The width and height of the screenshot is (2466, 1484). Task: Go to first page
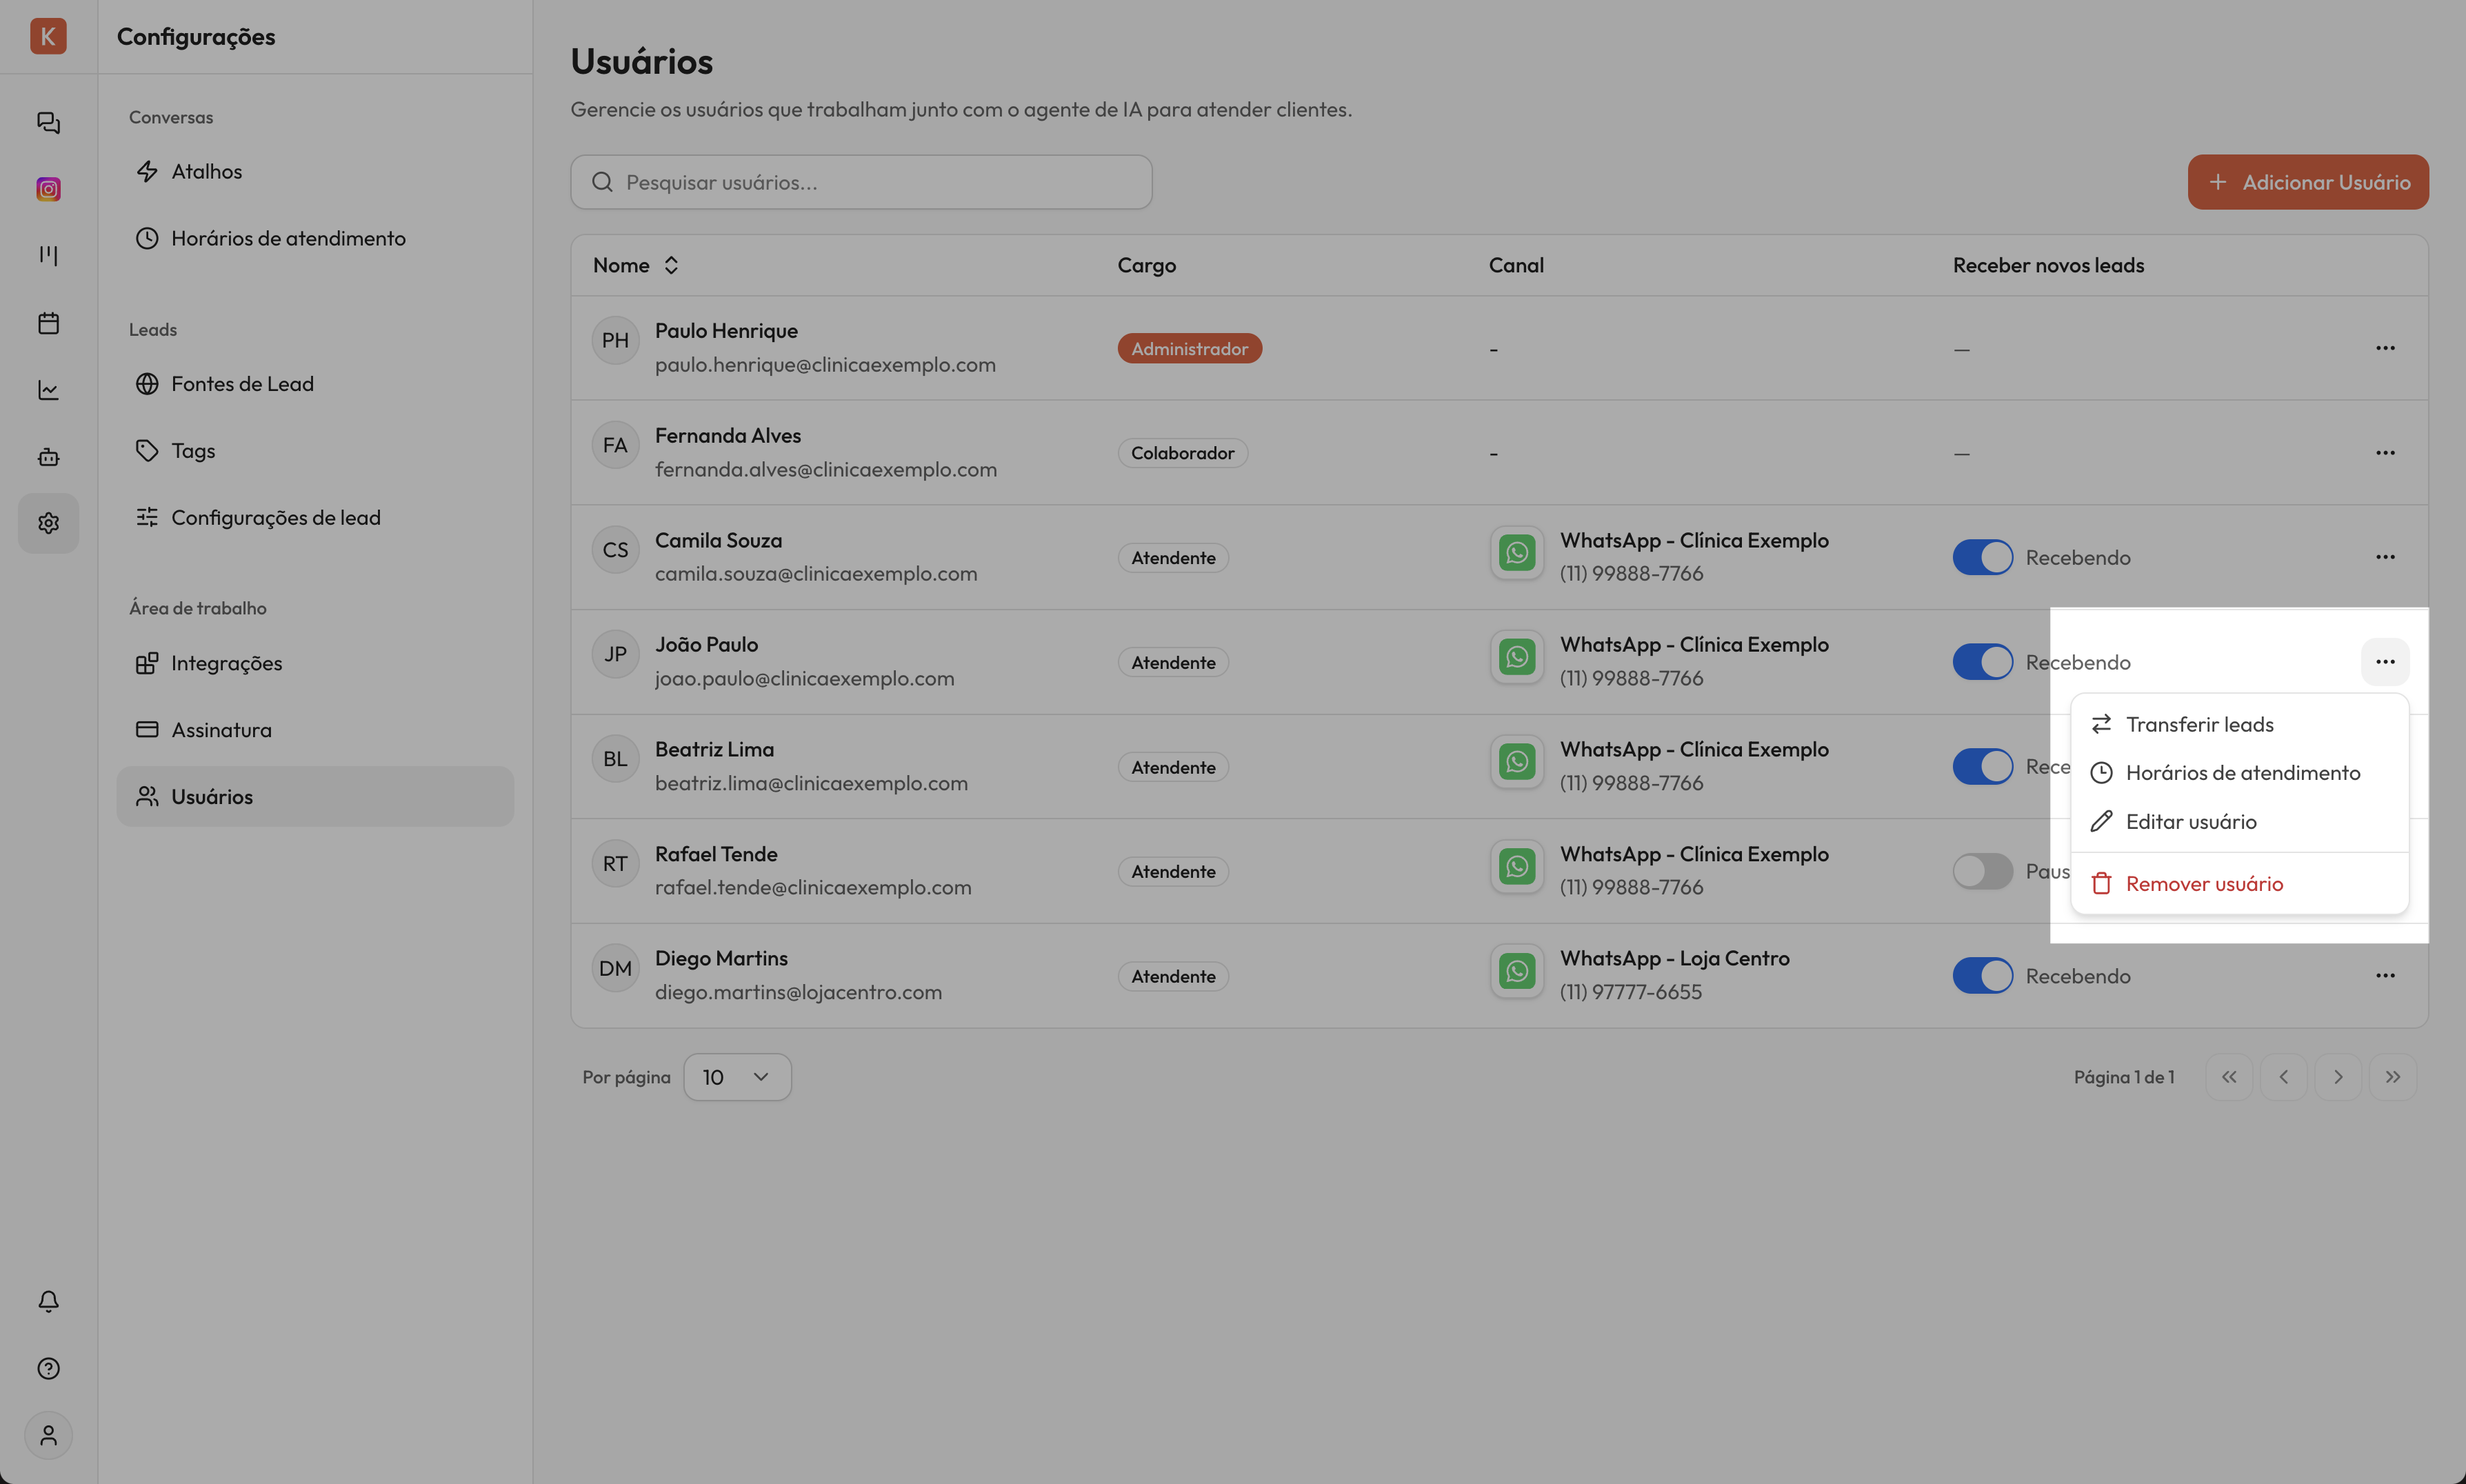[2229, 1077]
